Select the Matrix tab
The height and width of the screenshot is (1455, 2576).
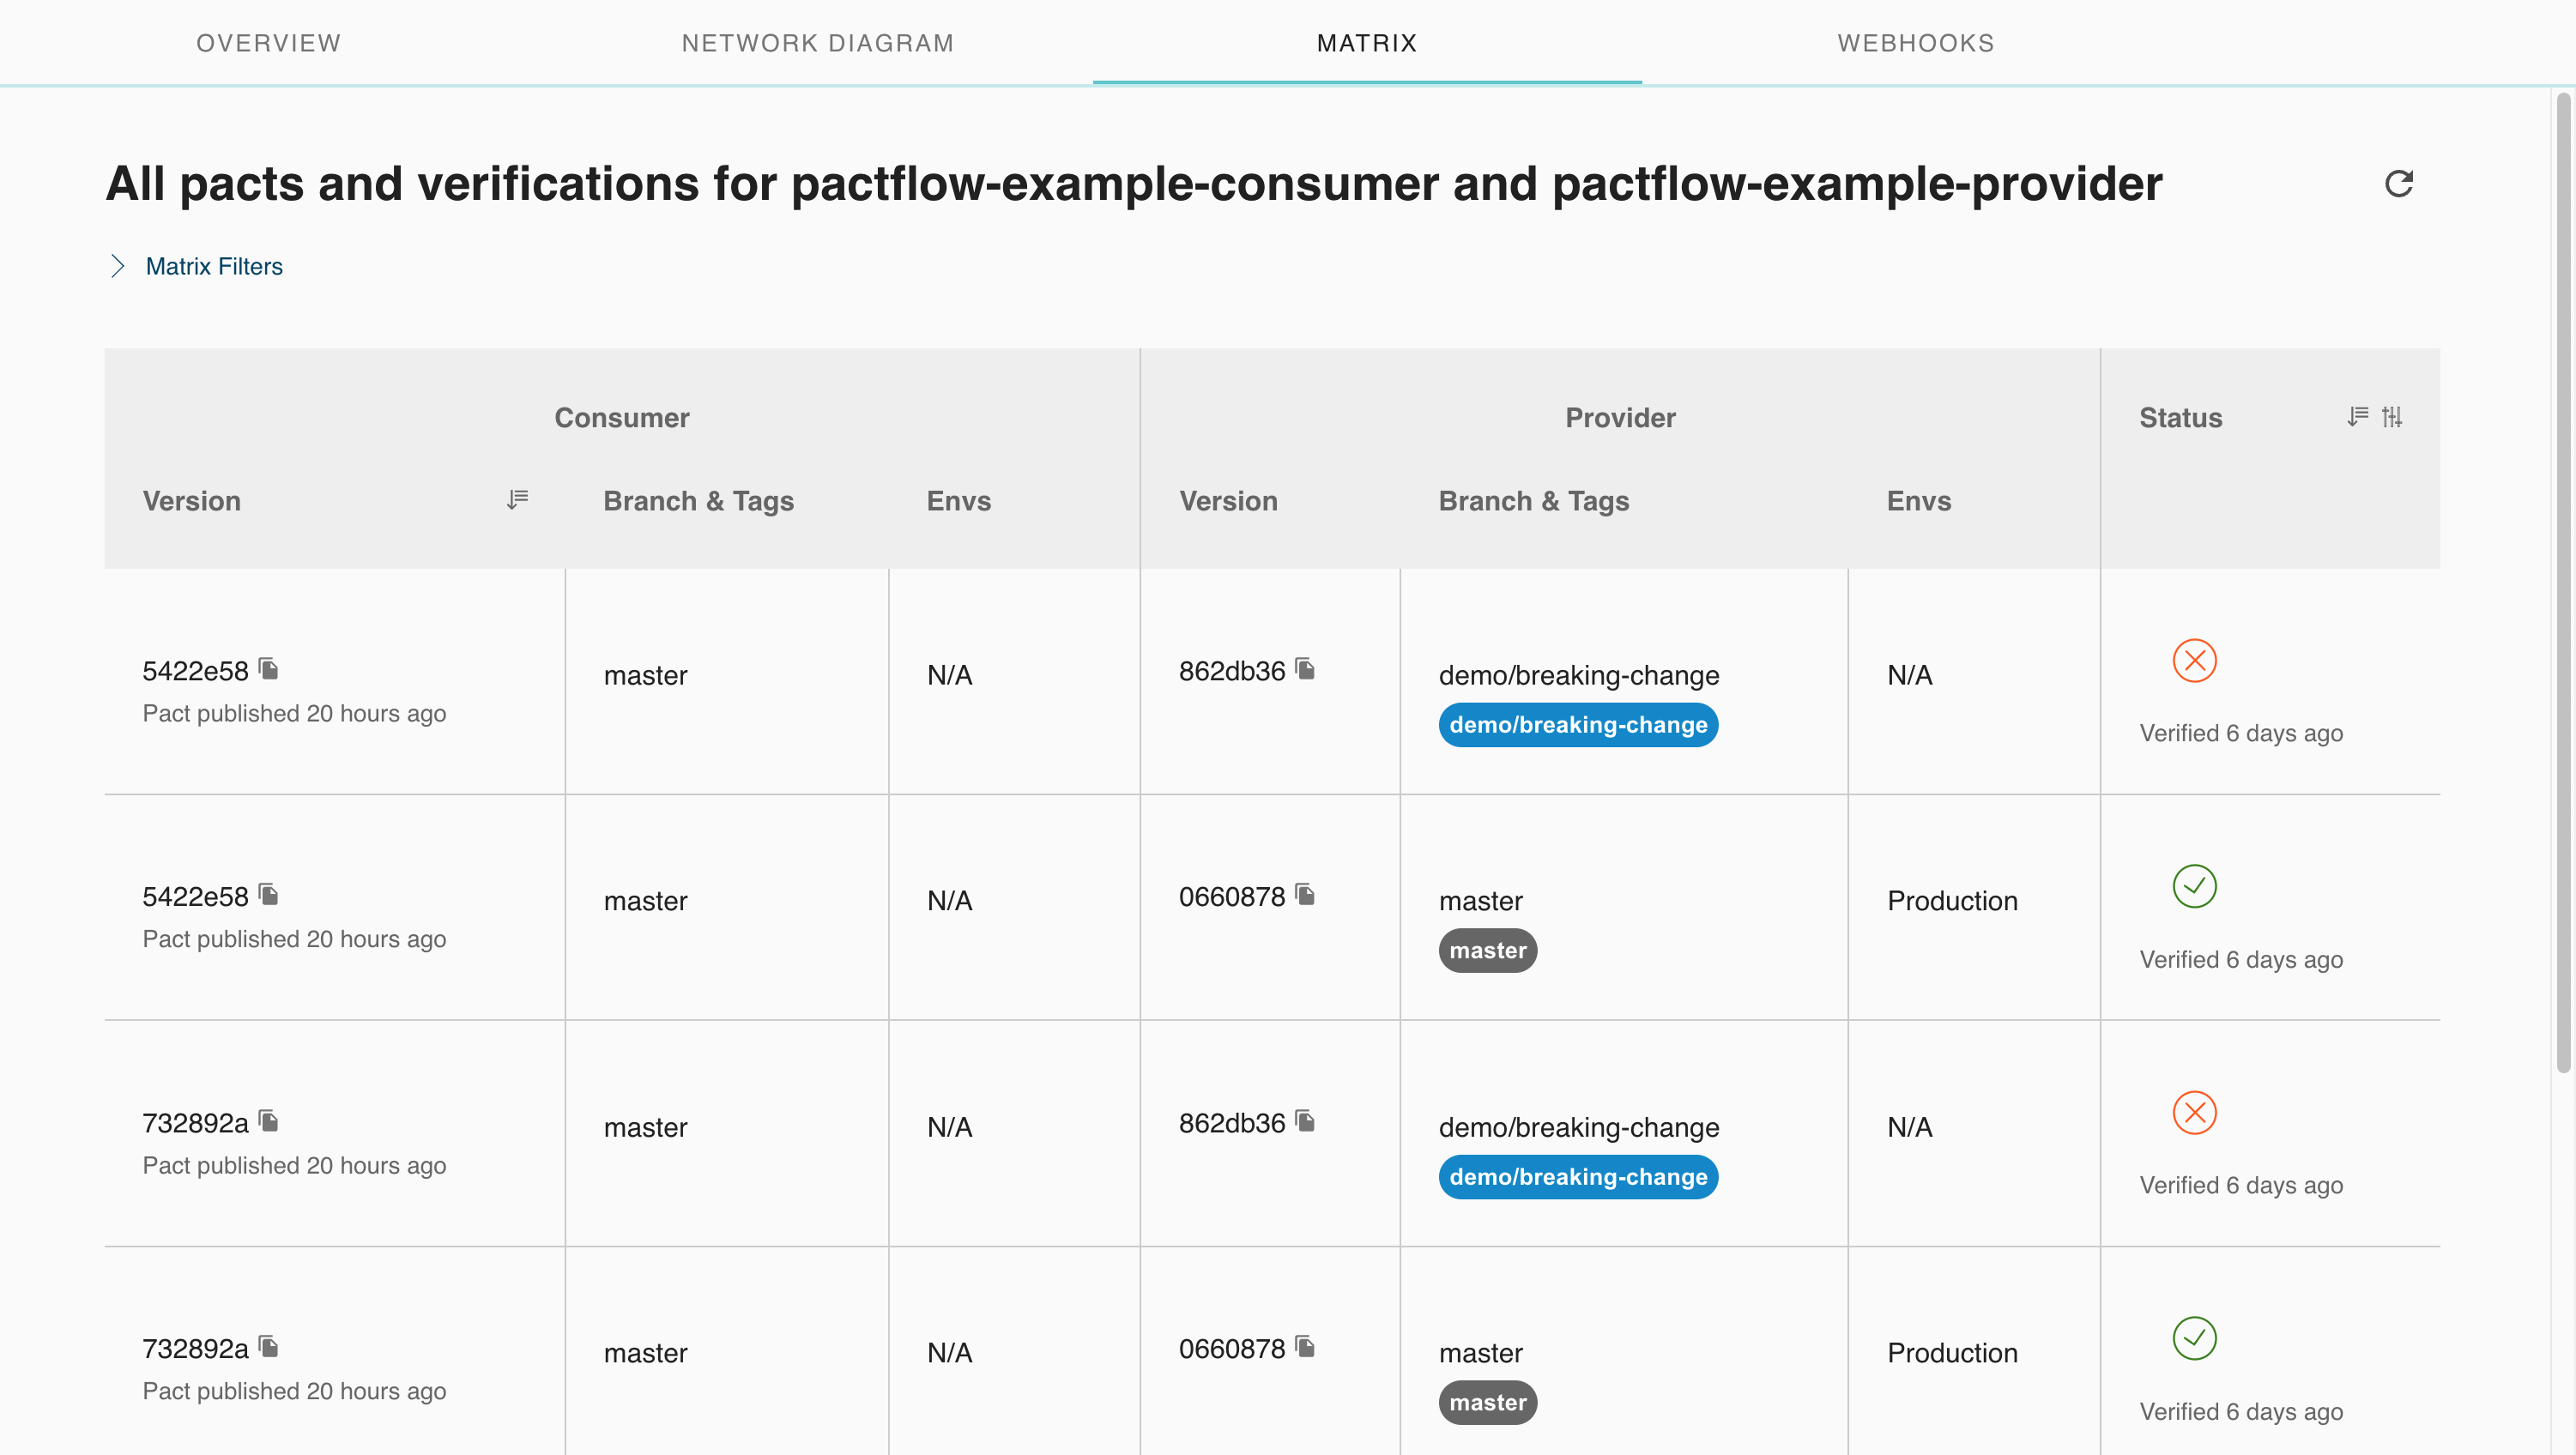[1367, 43]
